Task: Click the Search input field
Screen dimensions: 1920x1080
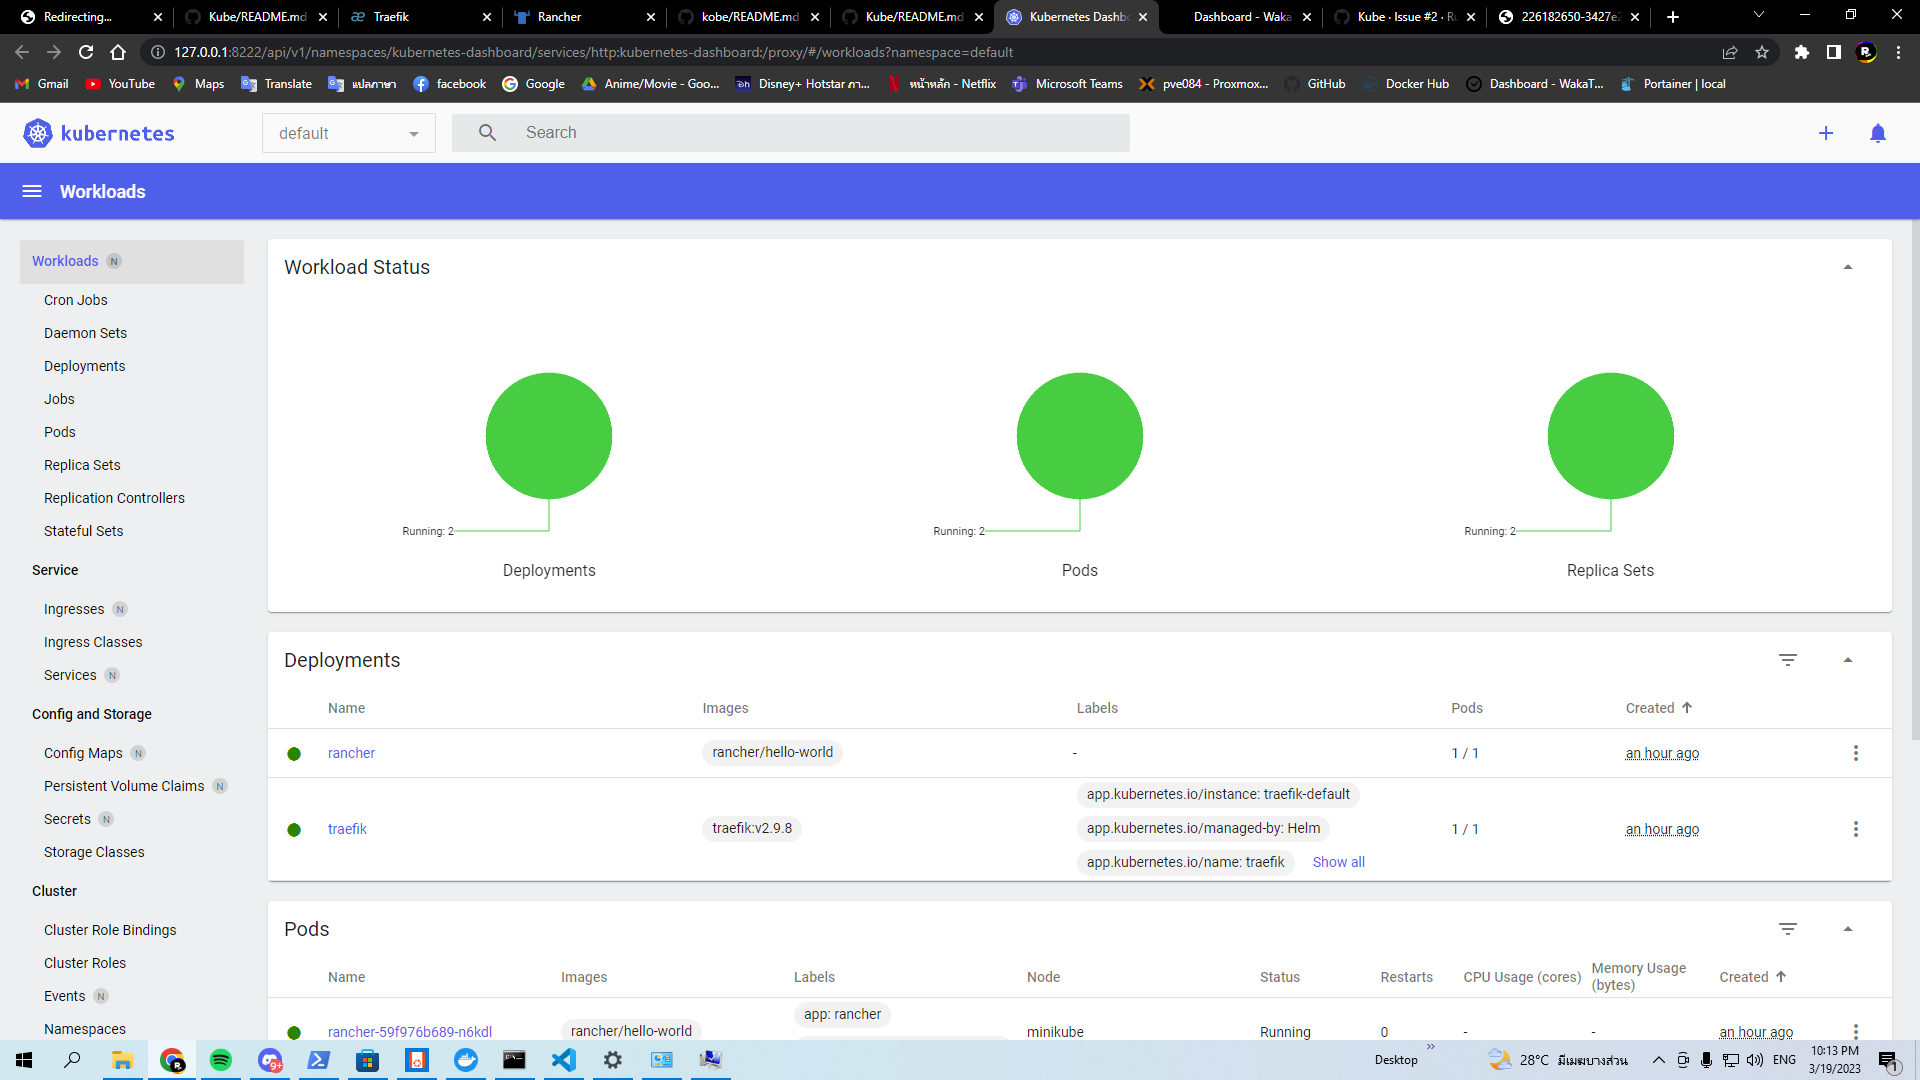Action: (791, 133)
